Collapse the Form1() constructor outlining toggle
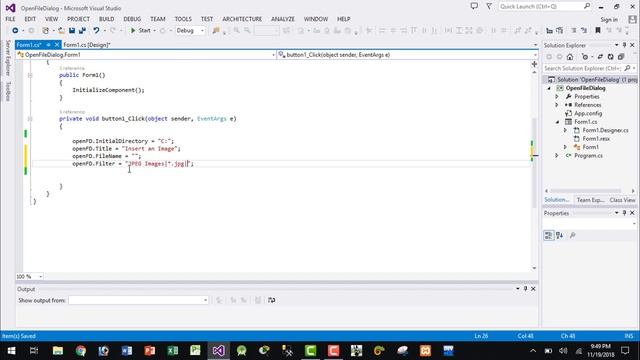Screen dimensions: 640x360 tap(30, 75)
